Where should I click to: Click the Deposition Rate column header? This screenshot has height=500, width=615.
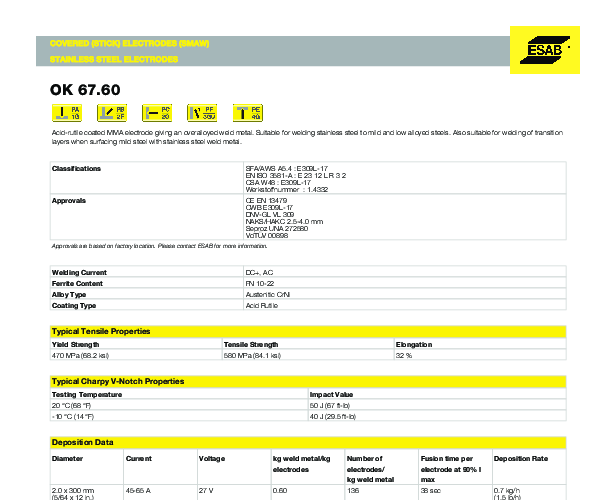click(521, 459)
